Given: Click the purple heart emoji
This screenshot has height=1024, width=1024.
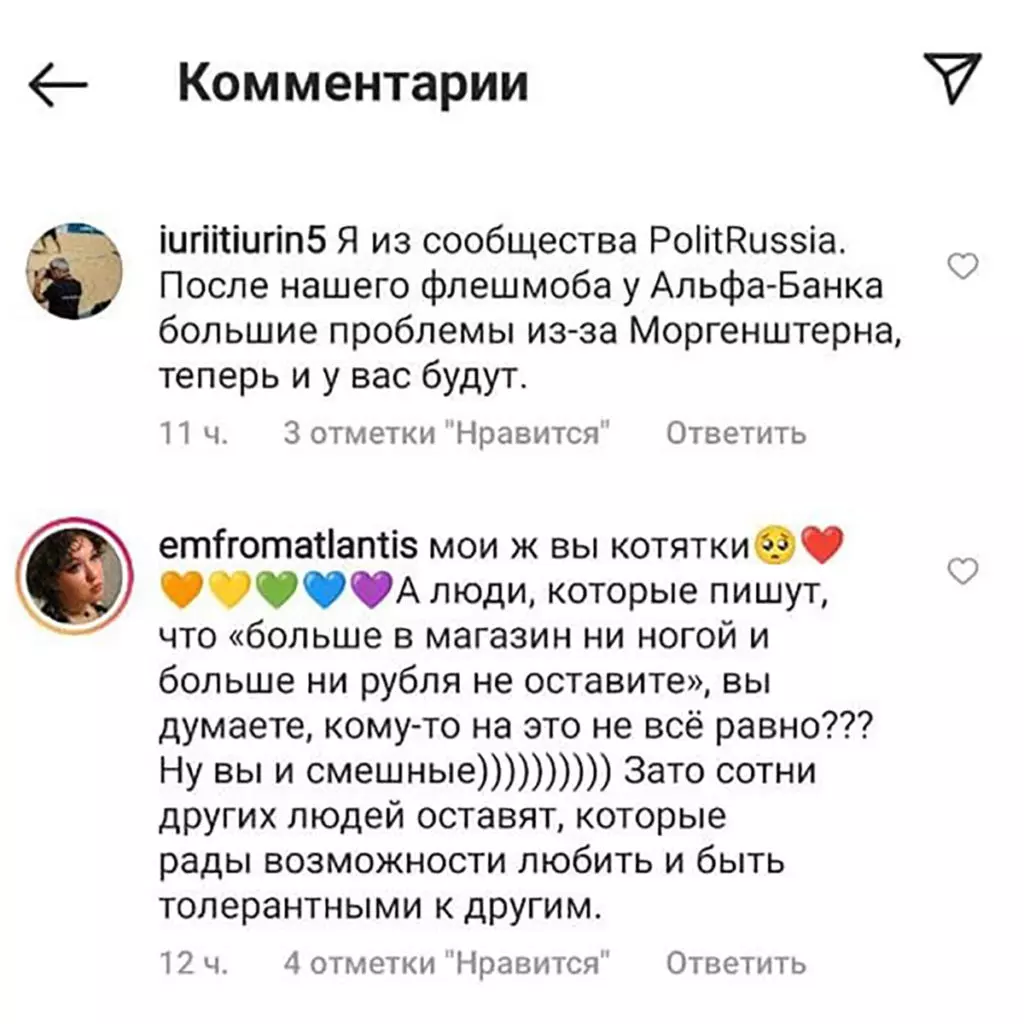Looking at the screenshot, I should point(370,590).
